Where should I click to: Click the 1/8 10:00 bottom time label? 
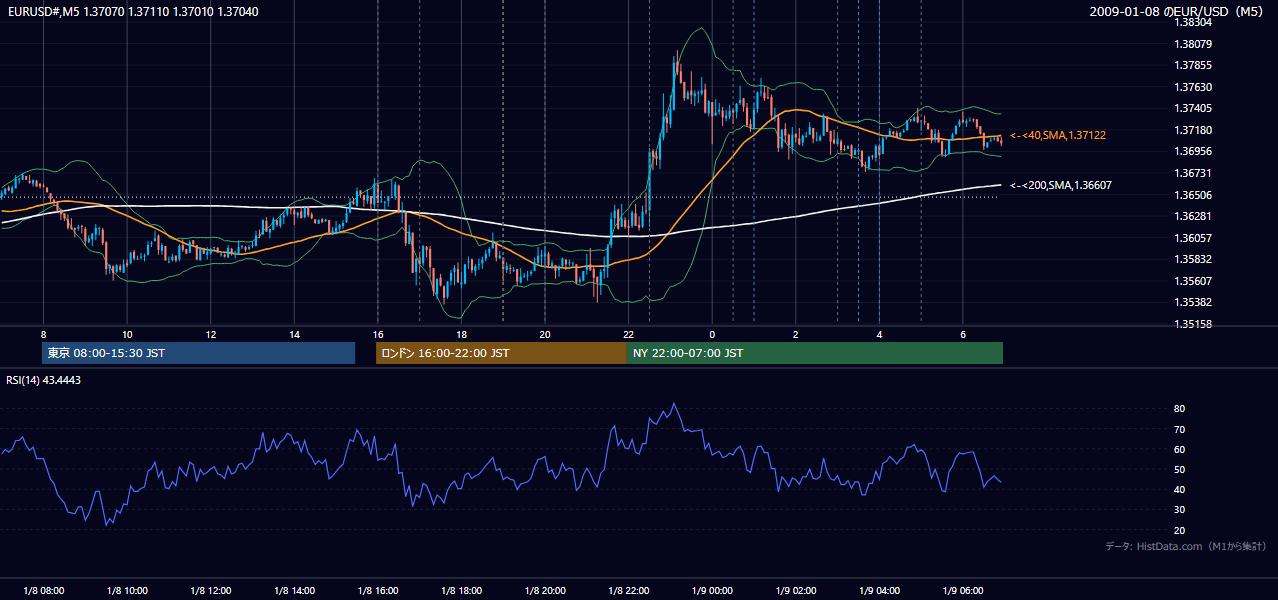127,591
